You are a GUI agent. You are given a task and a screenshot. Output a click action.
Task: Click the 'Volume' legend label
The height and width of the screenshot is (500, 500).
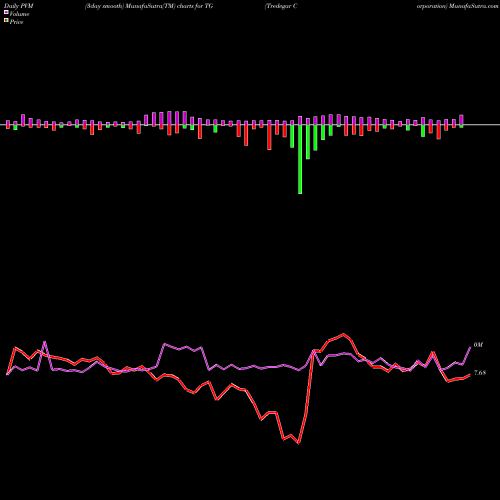(x=19, y=14)
